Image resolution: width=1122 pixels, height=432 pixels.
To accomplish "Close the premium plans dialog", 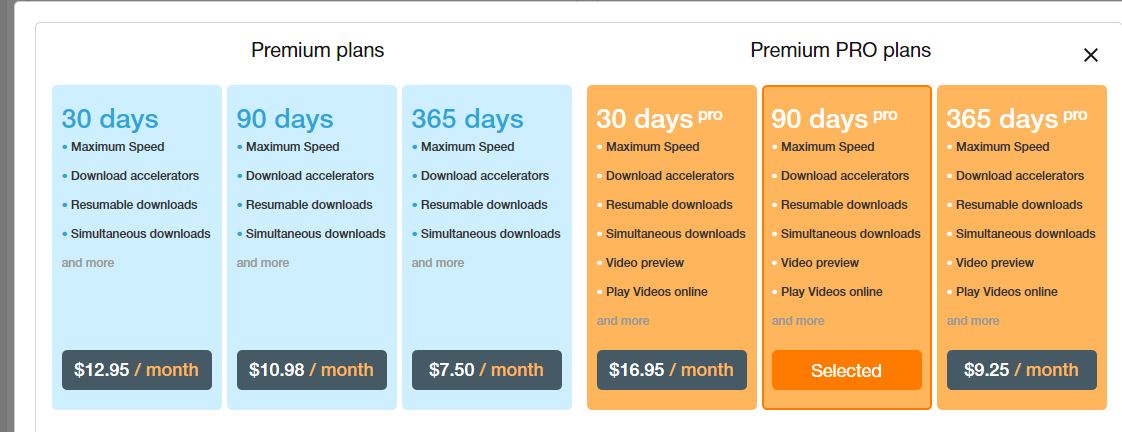I will coord(1090,55).
